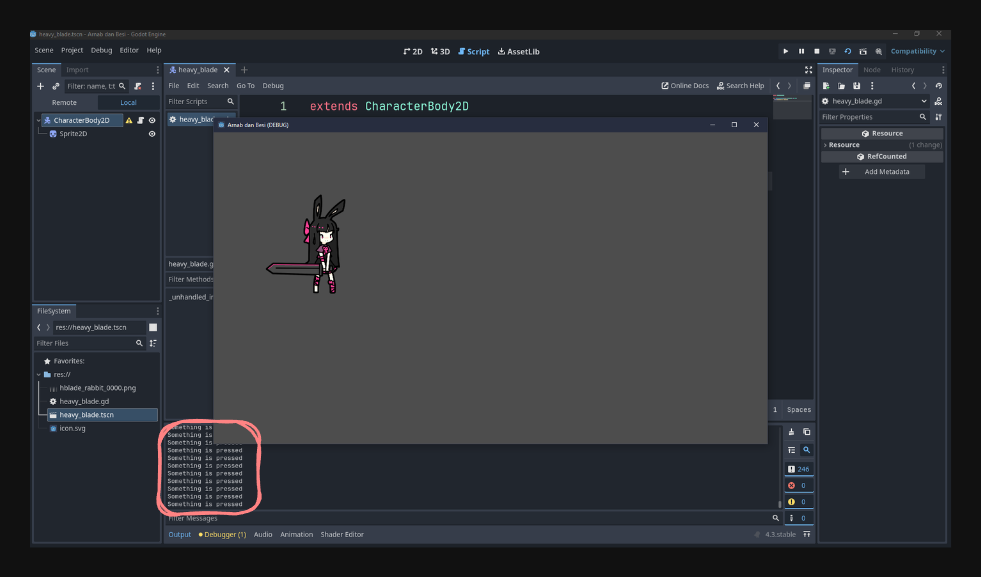The width and height of the screenshot is (981, 577).
Task: Click the run specific scene icon
Action: [x=863, y=51]
